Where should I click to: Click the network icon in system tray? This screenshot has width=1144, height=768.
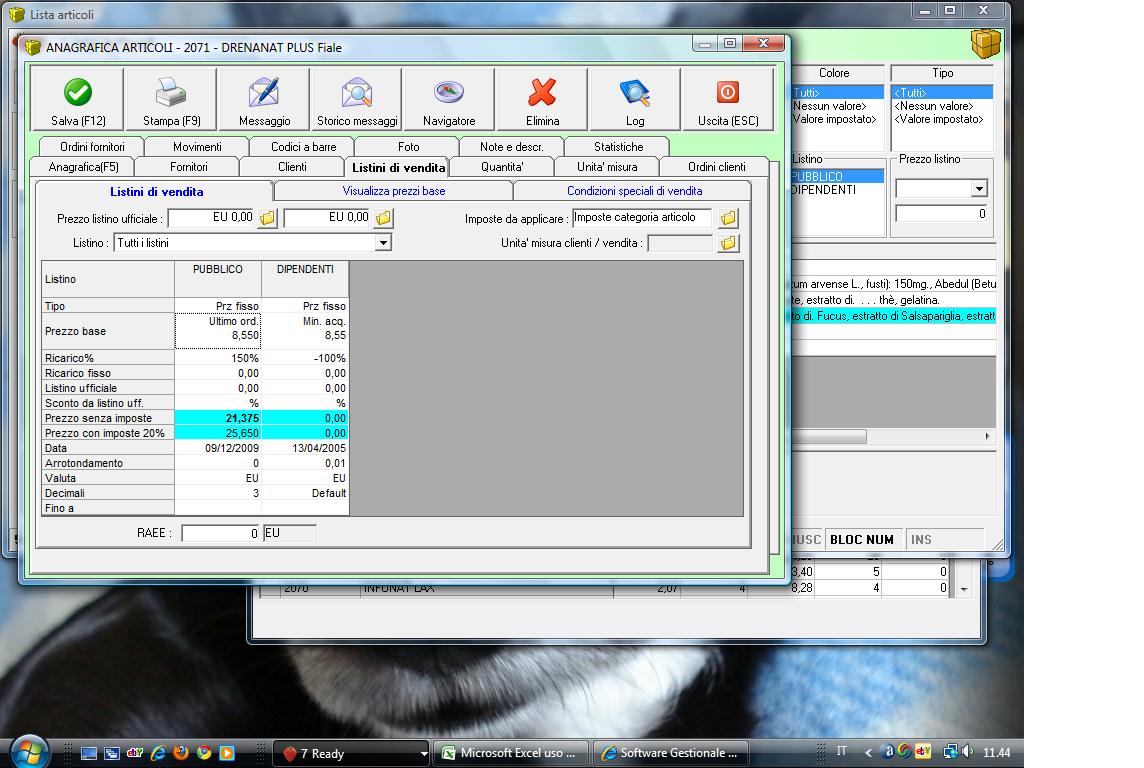(951, 751)
